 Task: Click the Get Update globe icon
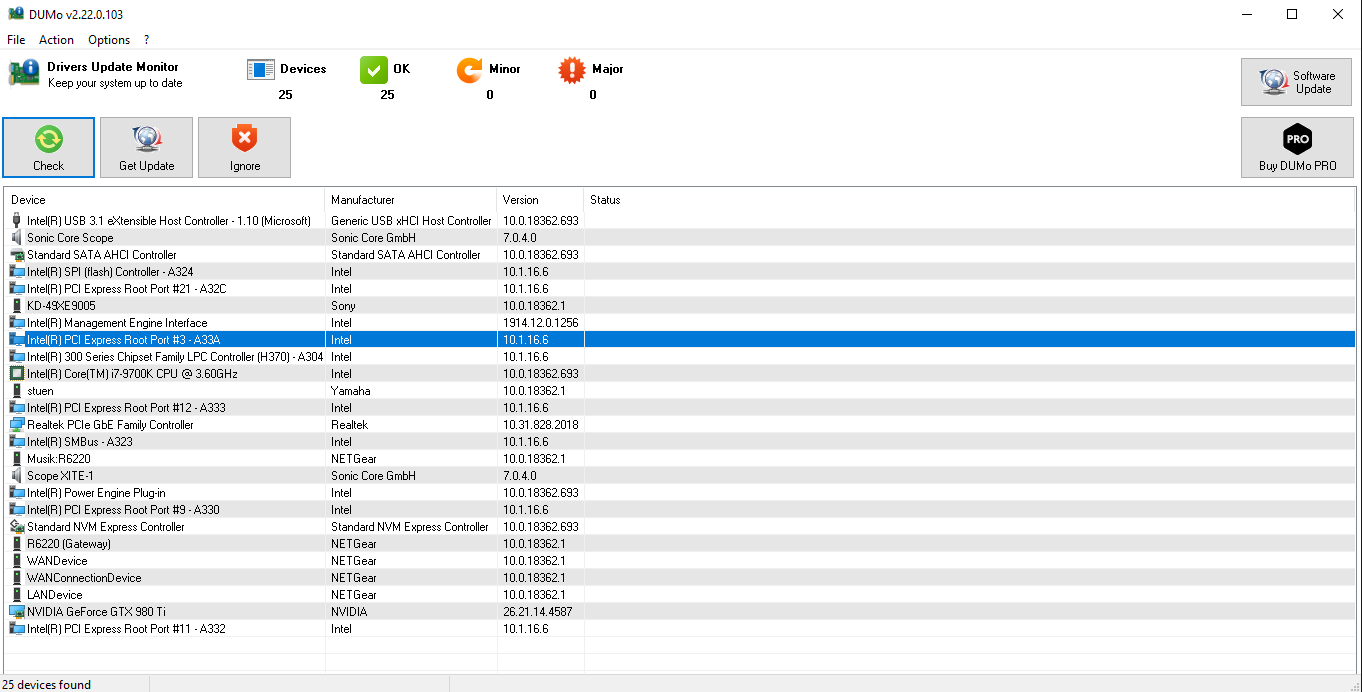pos(146,139)
